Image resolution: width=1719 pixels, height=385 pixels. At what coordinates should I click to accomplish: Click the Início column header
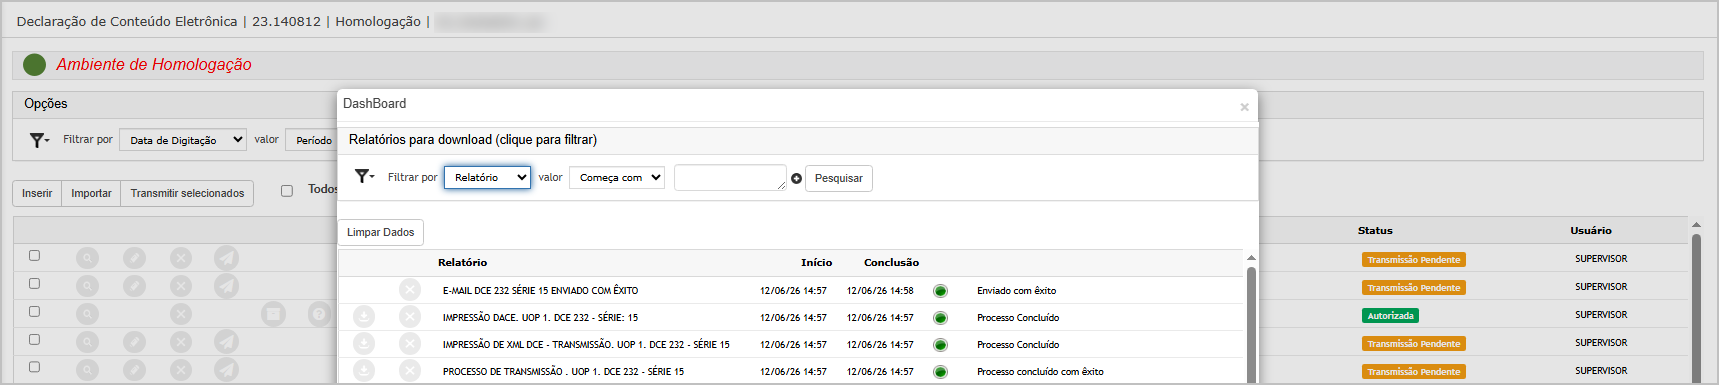(x=816, y=262)
